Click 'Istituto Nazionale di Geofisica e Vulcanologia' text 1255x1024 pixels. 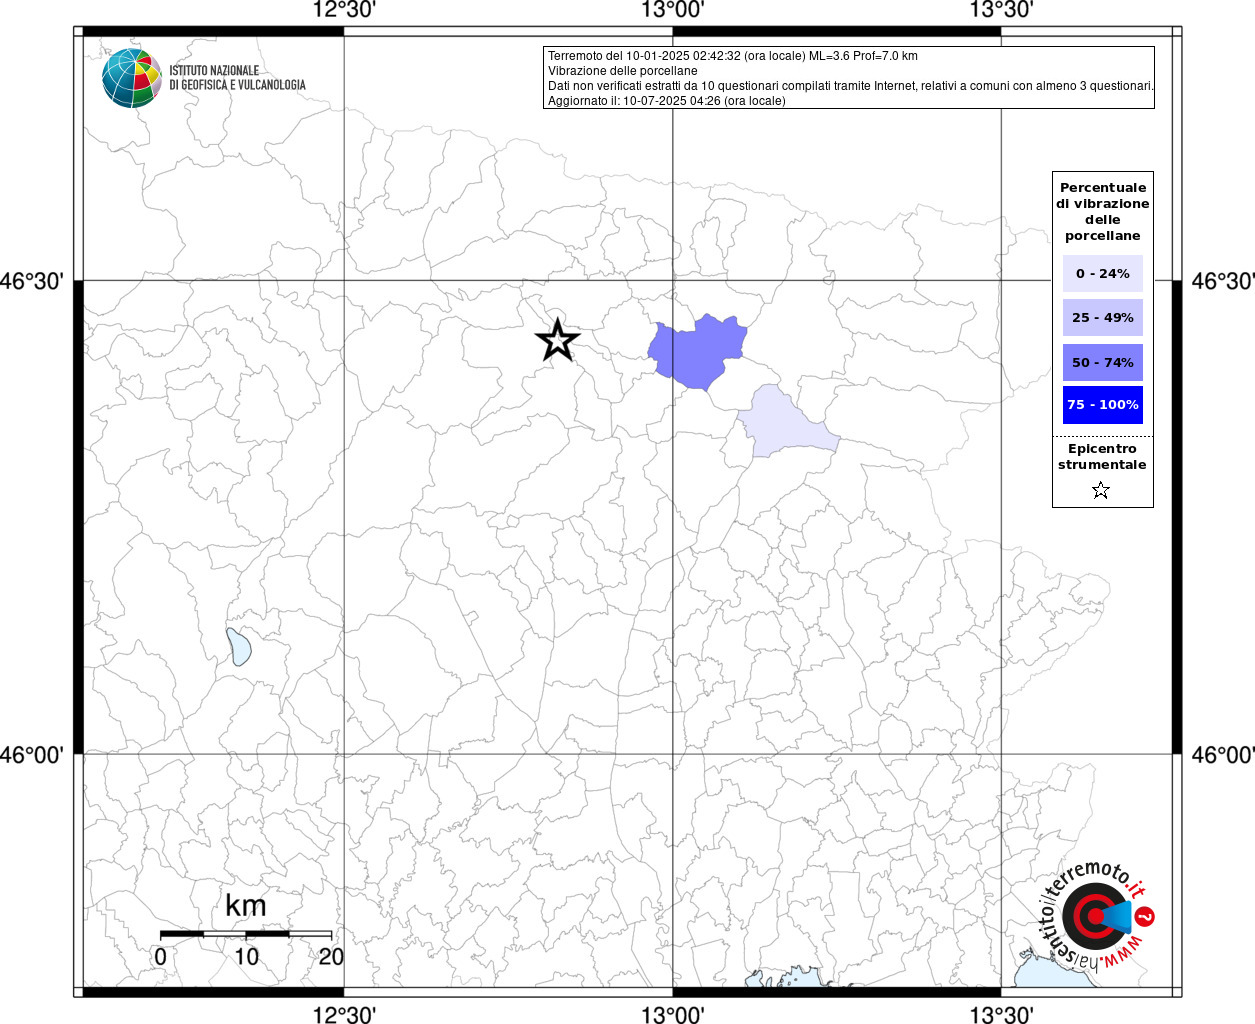click(238, 78)
